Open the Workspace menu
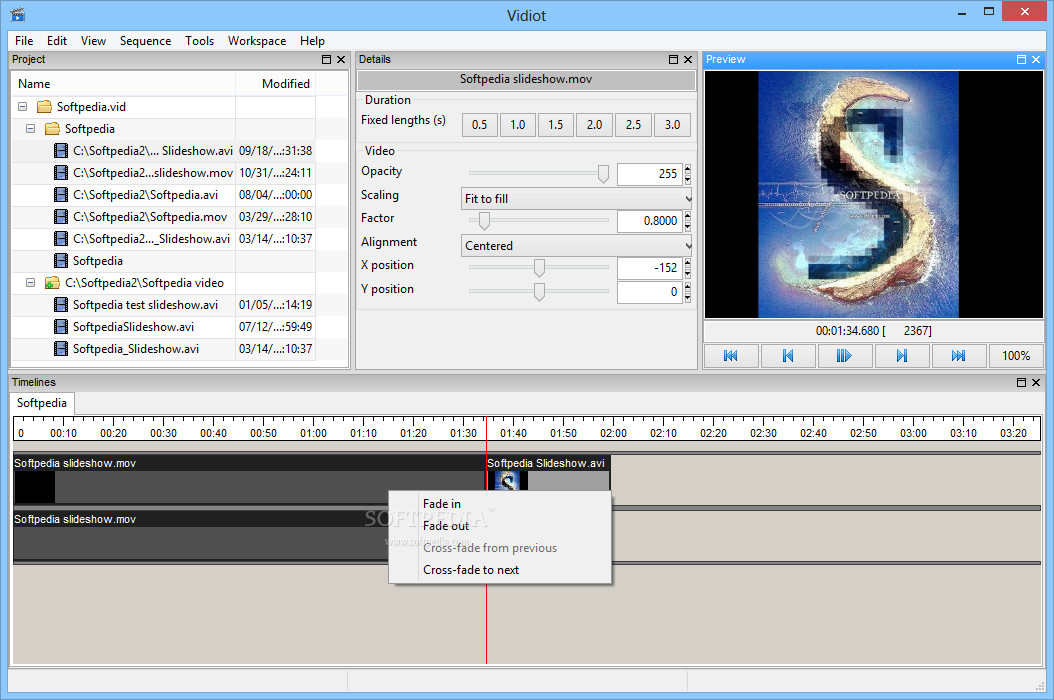 (257, 41)
